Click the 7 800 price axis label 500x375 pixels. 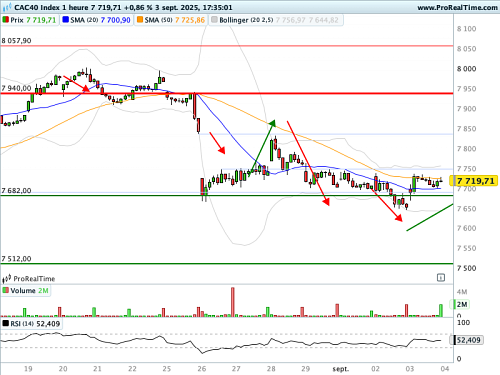466,149
